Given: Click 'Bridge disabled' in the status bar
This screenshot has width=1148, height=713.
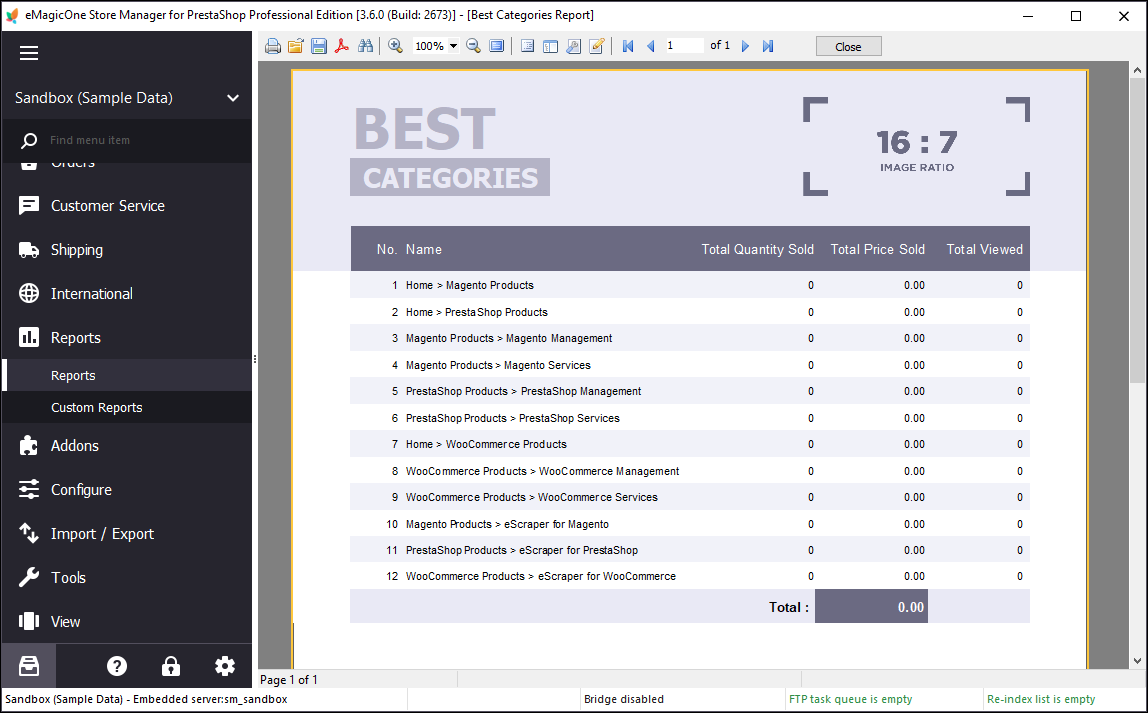Looking at the screenshot, I should coord(624,699).
